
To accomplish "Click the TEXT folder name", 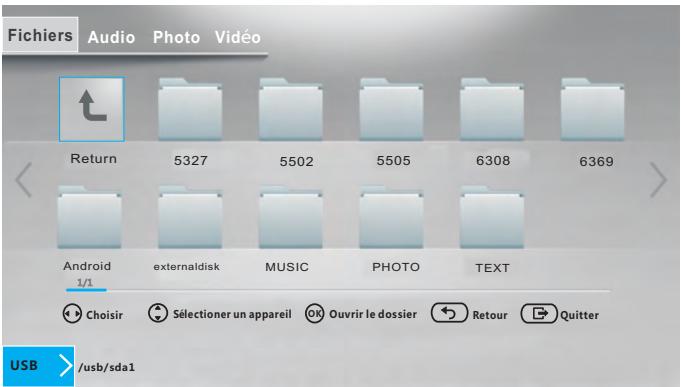I will coord(492,268).
